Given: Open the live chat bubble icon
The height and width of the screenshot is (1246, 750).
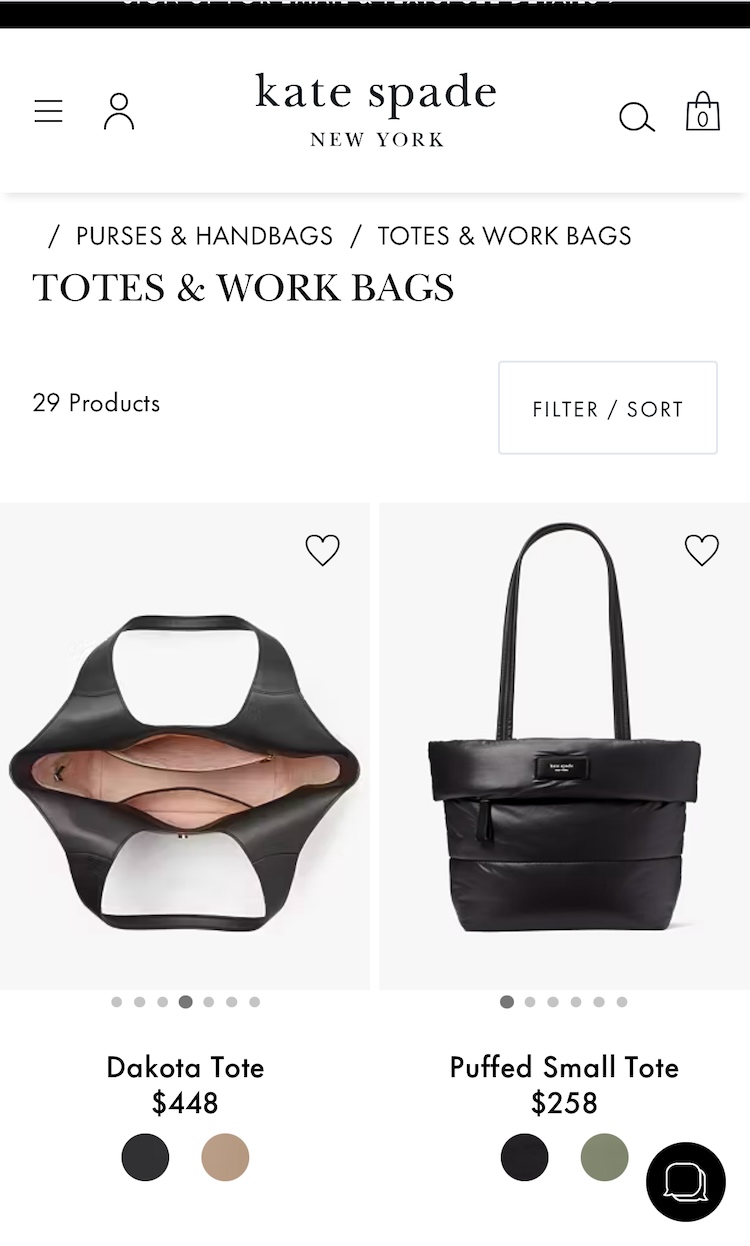Looking at the screenshot, I should pyautogui.click(x=686, y=1182).
